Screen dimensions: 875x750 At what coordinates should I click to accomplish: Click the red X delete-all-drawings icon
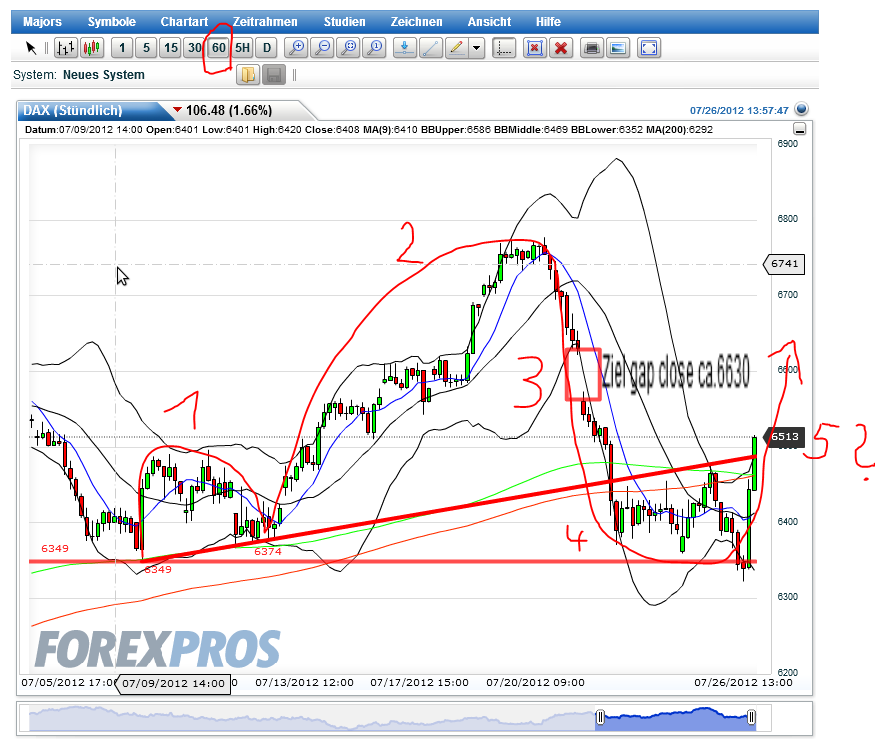point(562,47)
